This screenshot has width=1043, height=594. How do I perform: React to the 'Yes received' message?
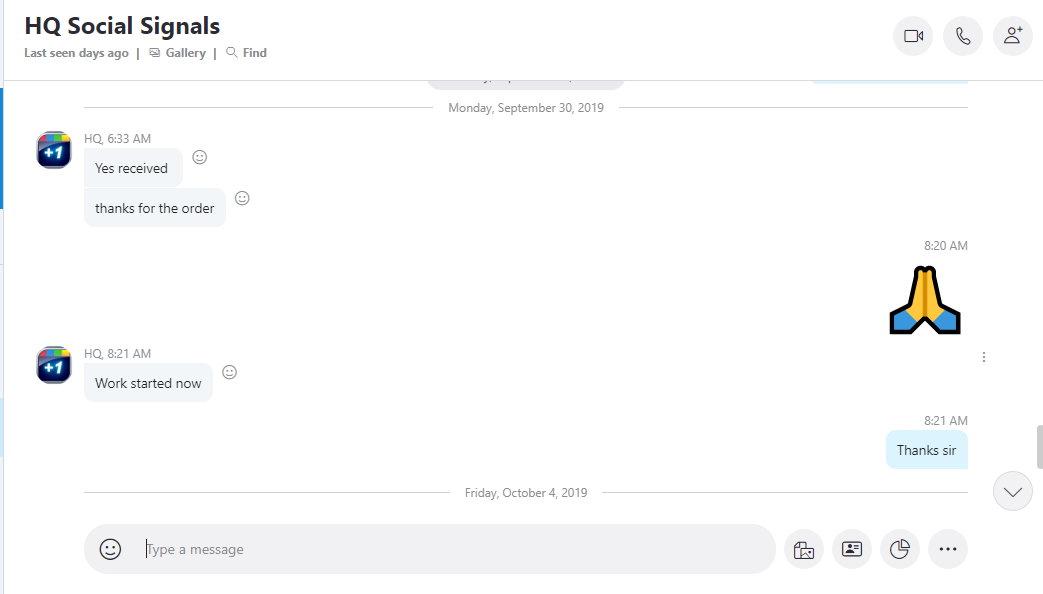pos(200,157)
